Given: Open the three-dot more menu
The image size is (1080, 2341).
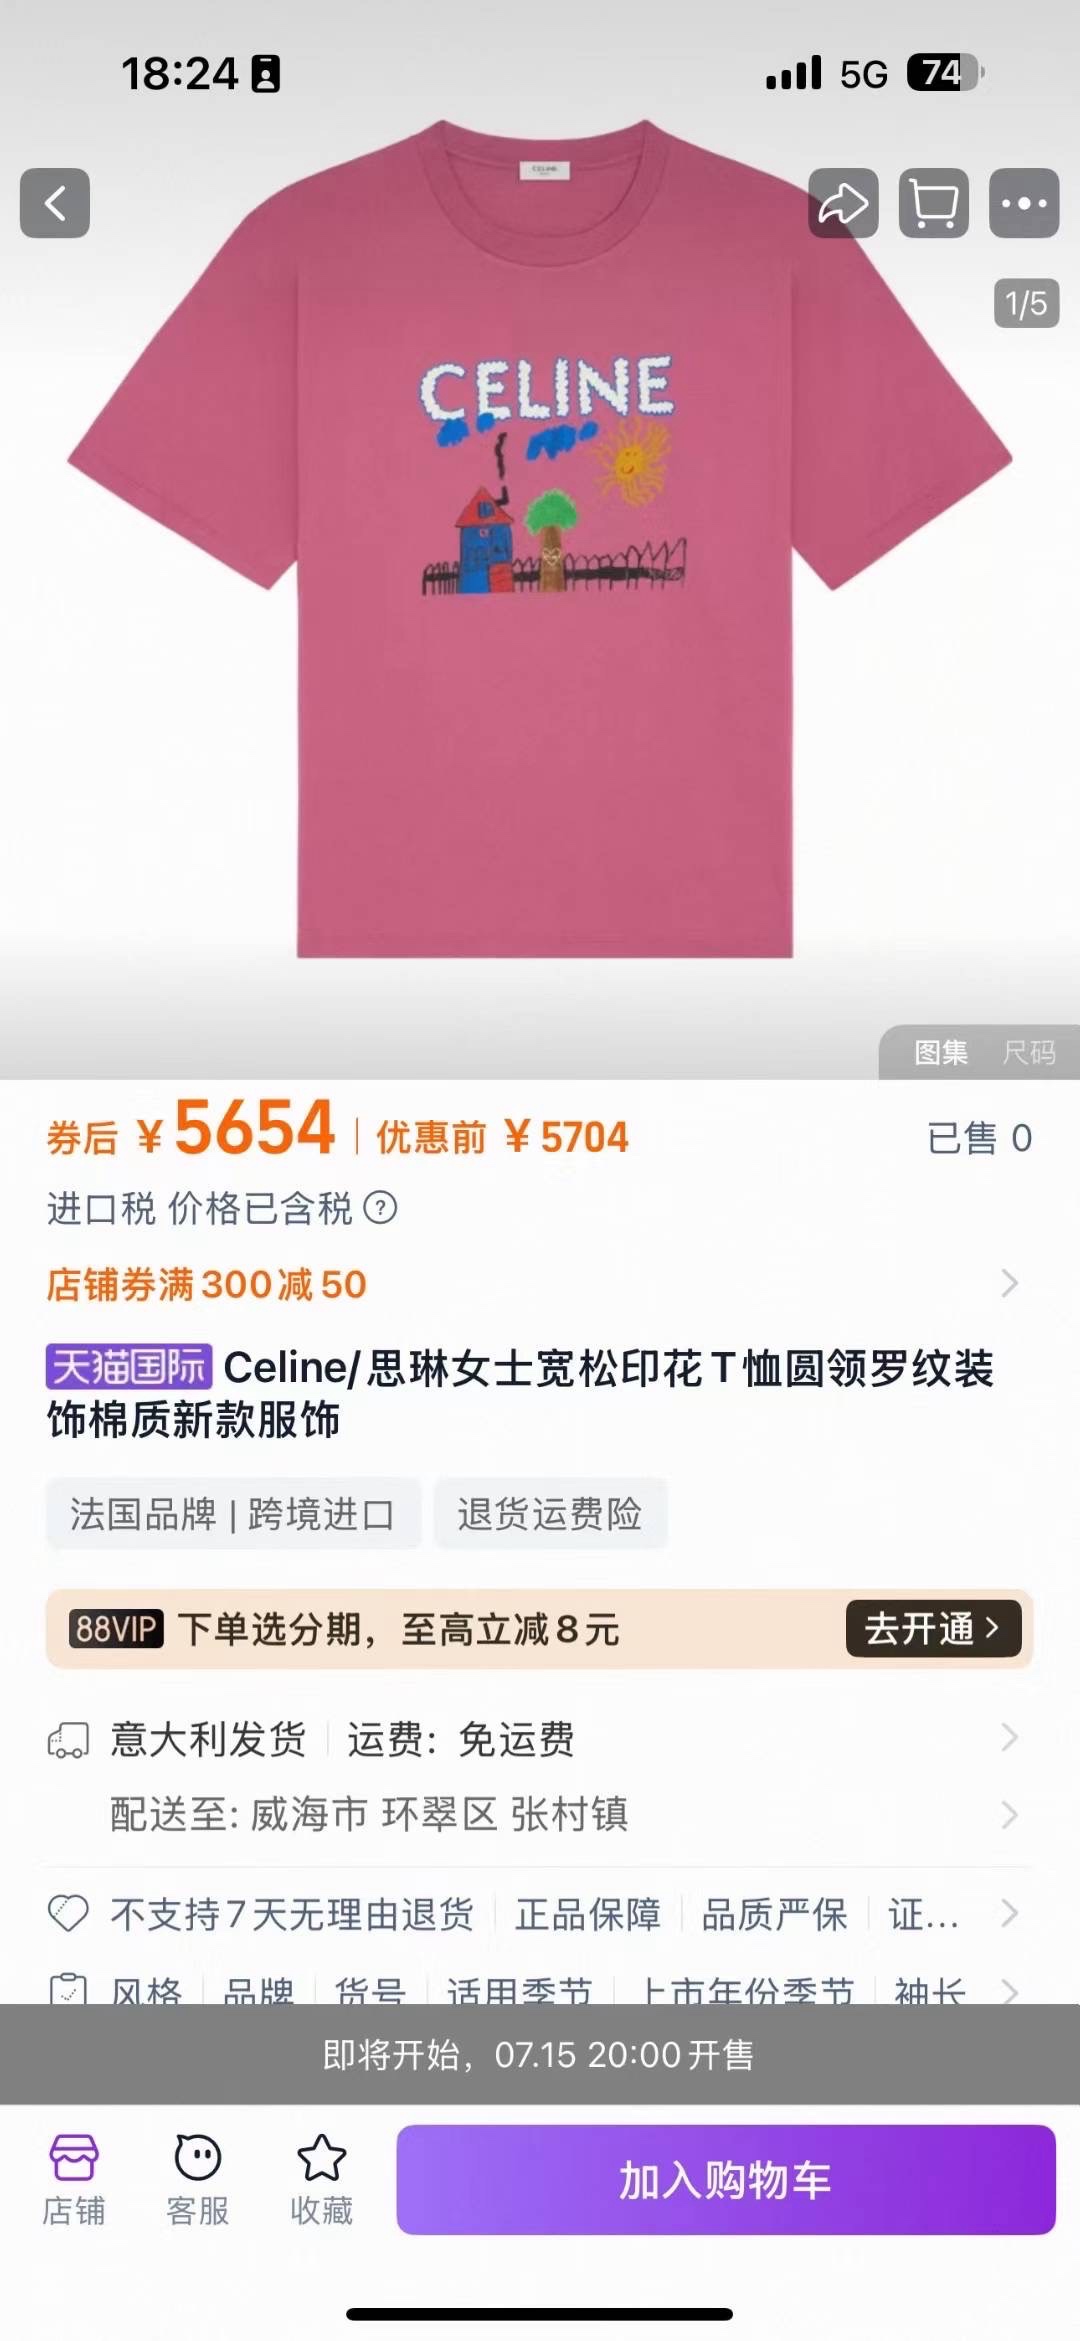Looking at the screenshot, I should coord(1024,203).
